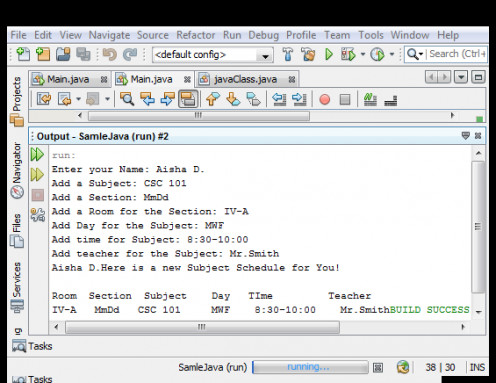Click the maximize editor window button
This screenshot has height=383, width=496.
point(478,77)
